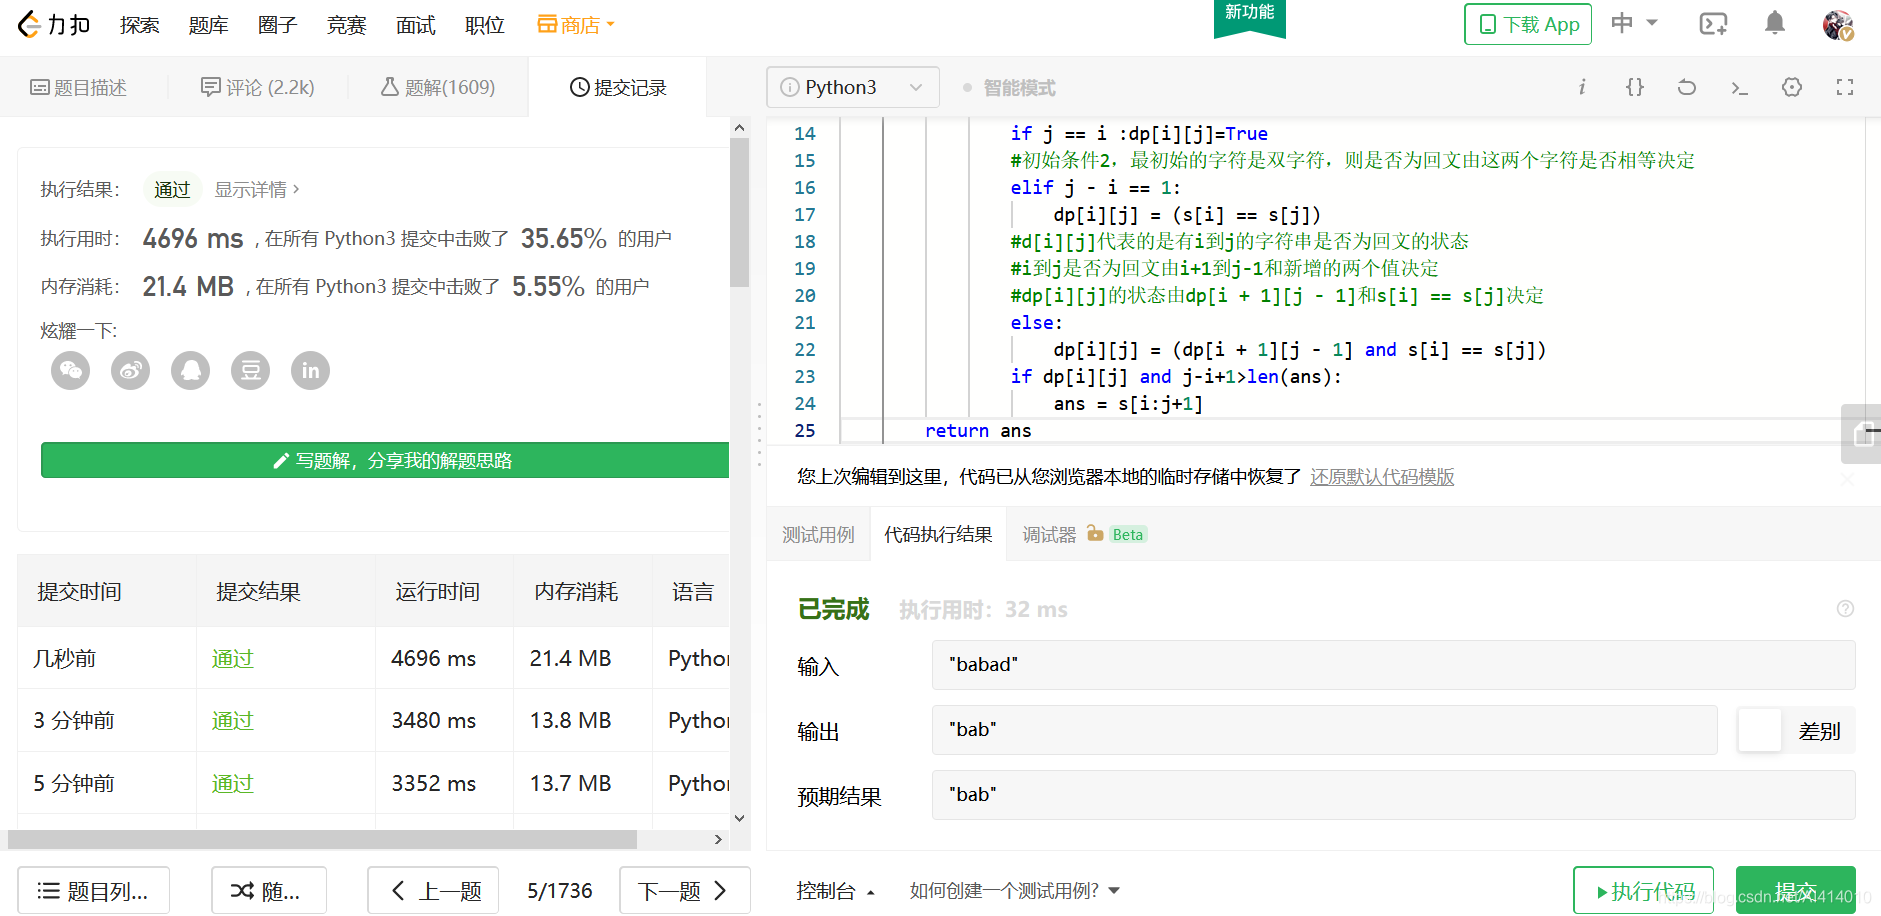1881x916 pixels.
Task: Click 执行代码 run button
Action: (1643, 890)
